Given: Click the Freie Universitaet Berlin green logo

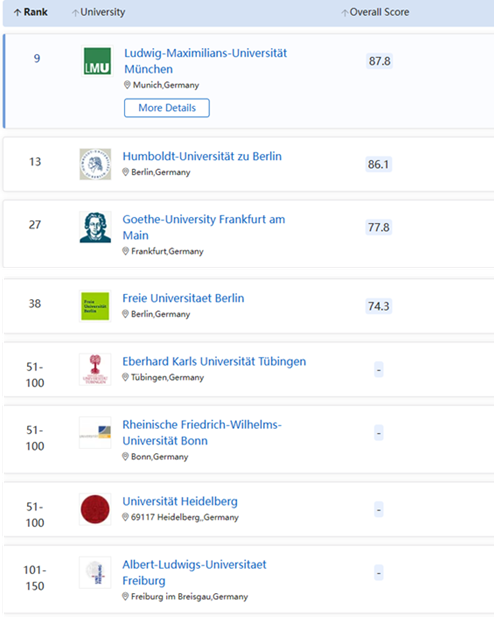Looking at the screenshot, I should pyautogui.click(x=95, y=306).
